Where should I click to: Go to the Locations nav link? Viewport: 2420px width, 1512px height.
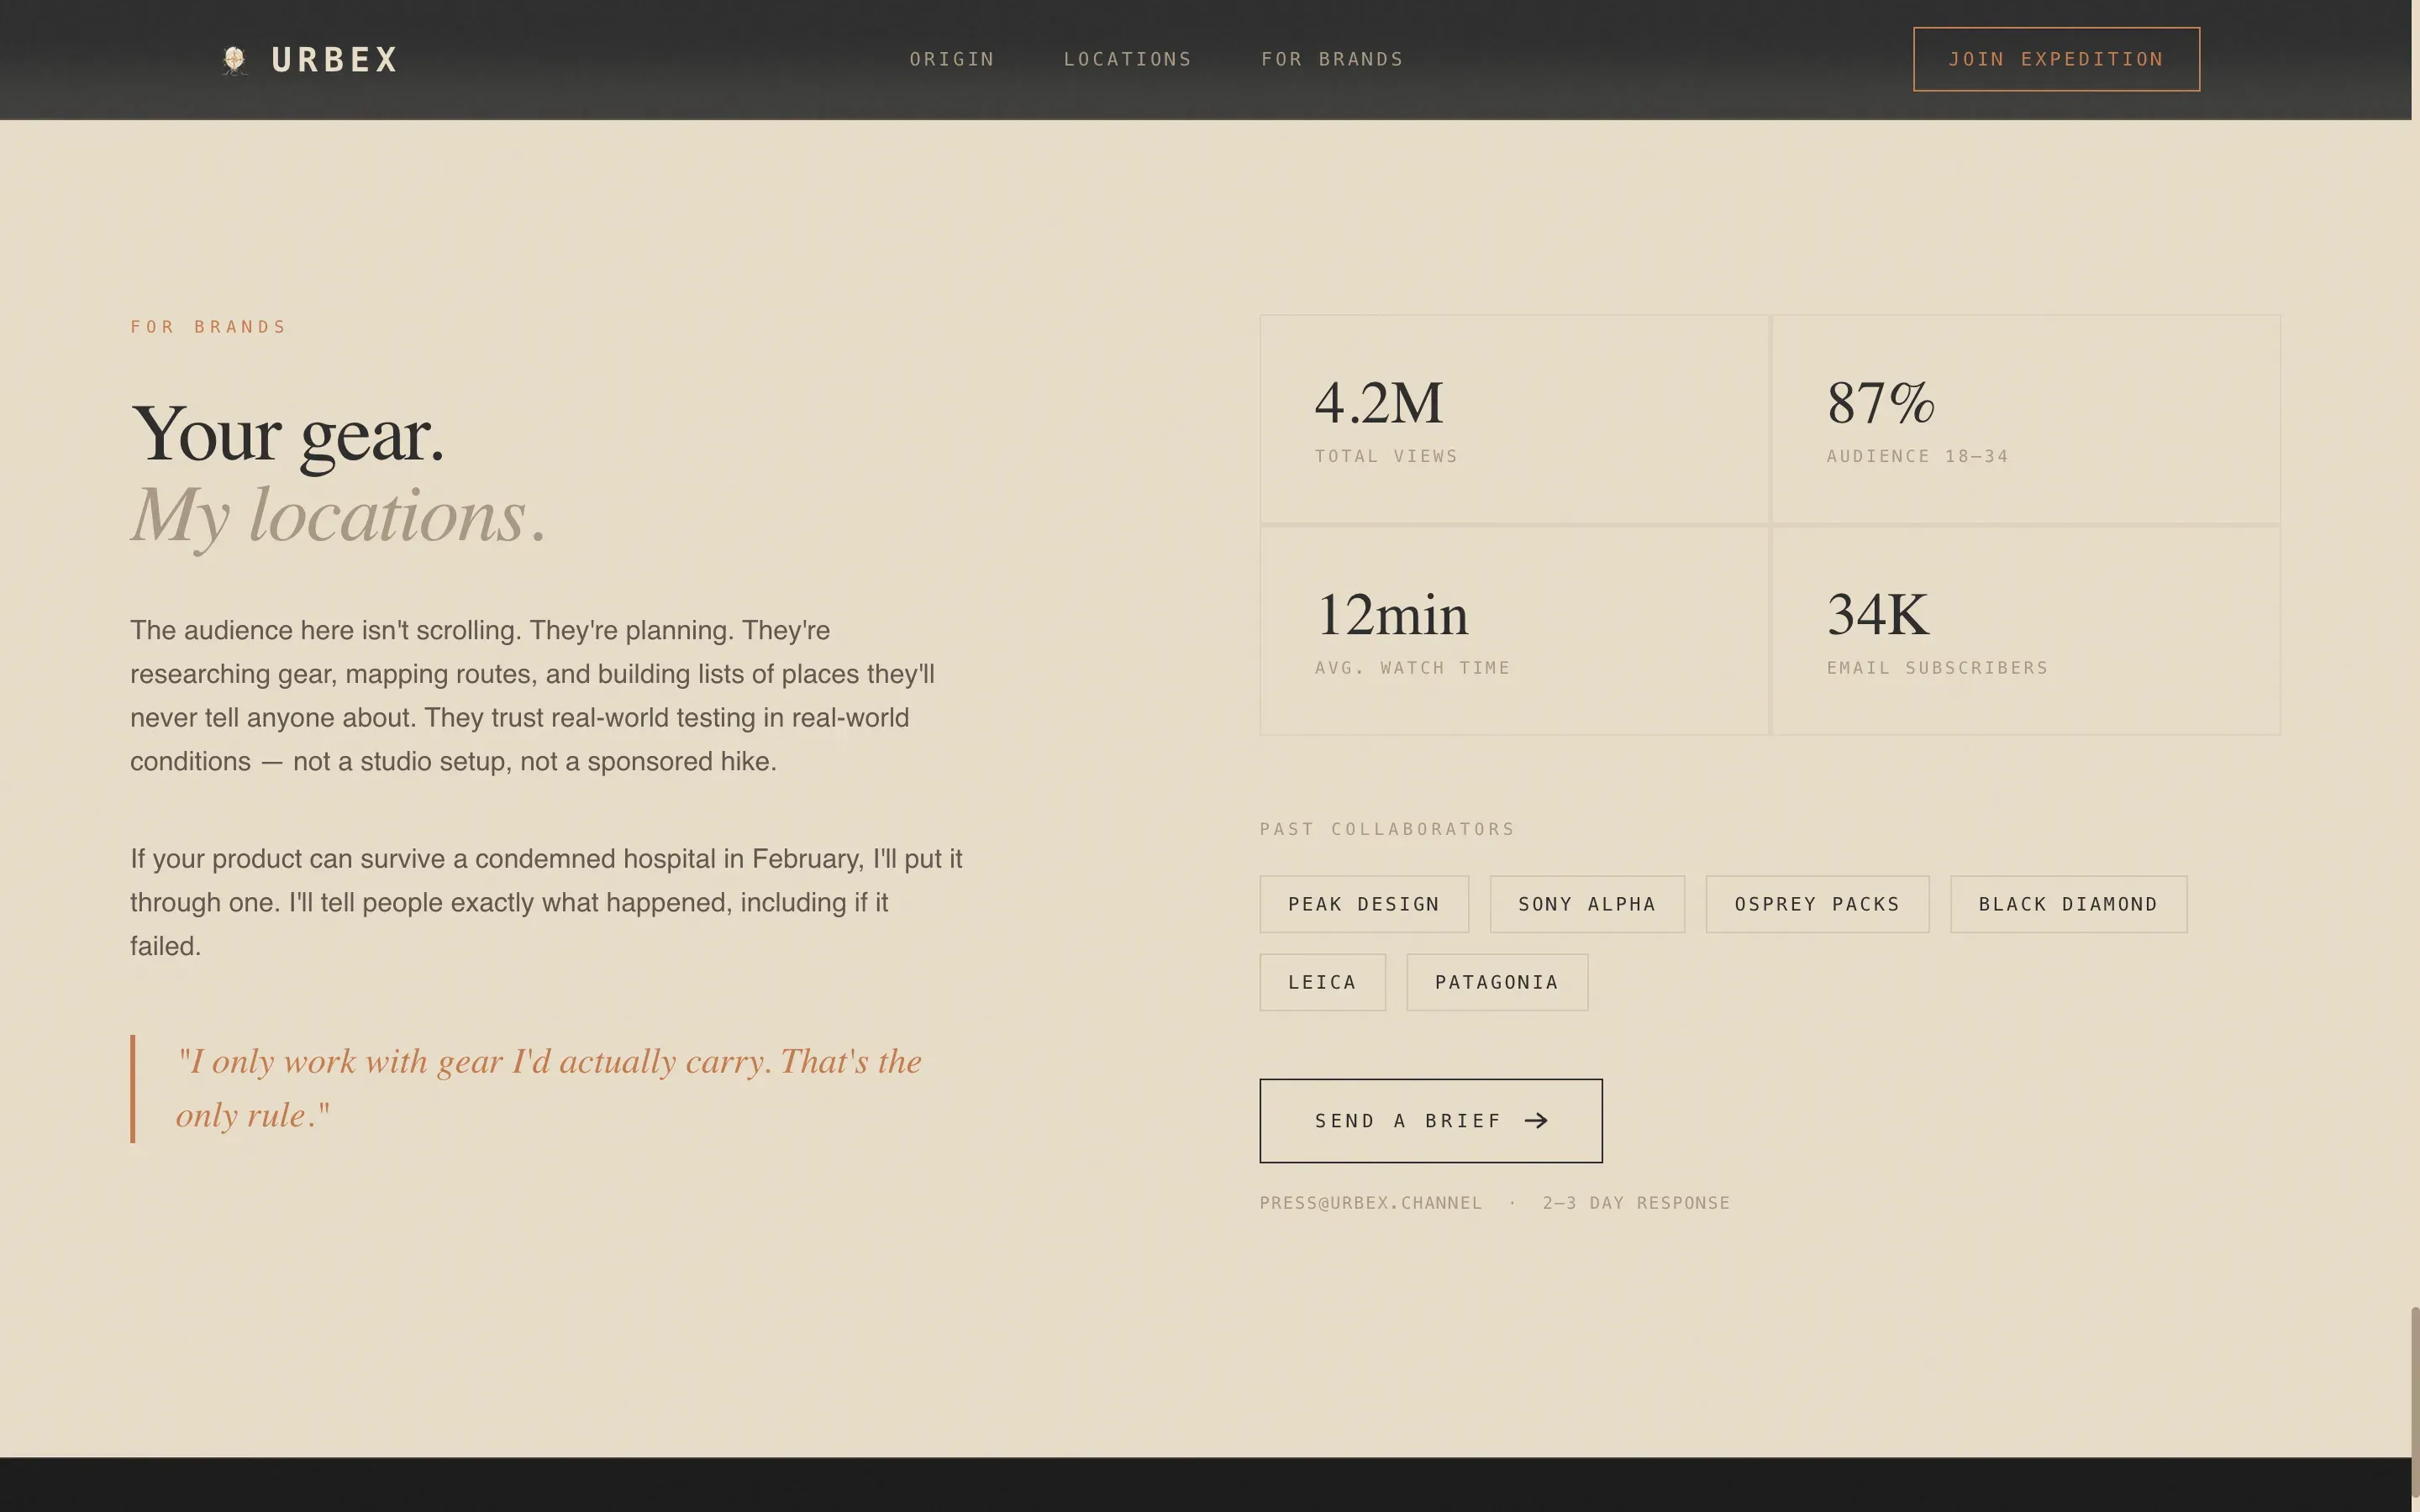click(x=1127, y=59)
